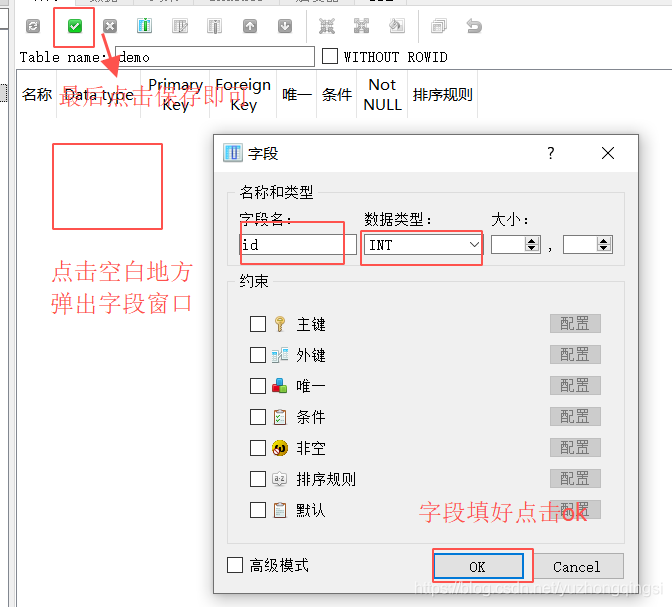
Task: Click the Primary Key column header
Action: (175, 94)
